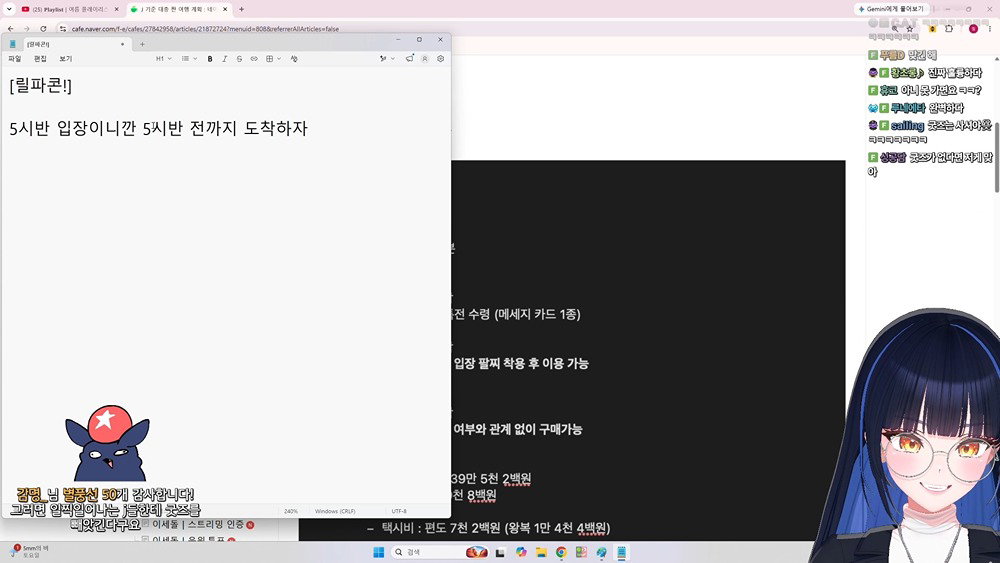Open Notepad 편집 menu
The height and width of the screenshot is (563, 1000).
tap(40, 59)
